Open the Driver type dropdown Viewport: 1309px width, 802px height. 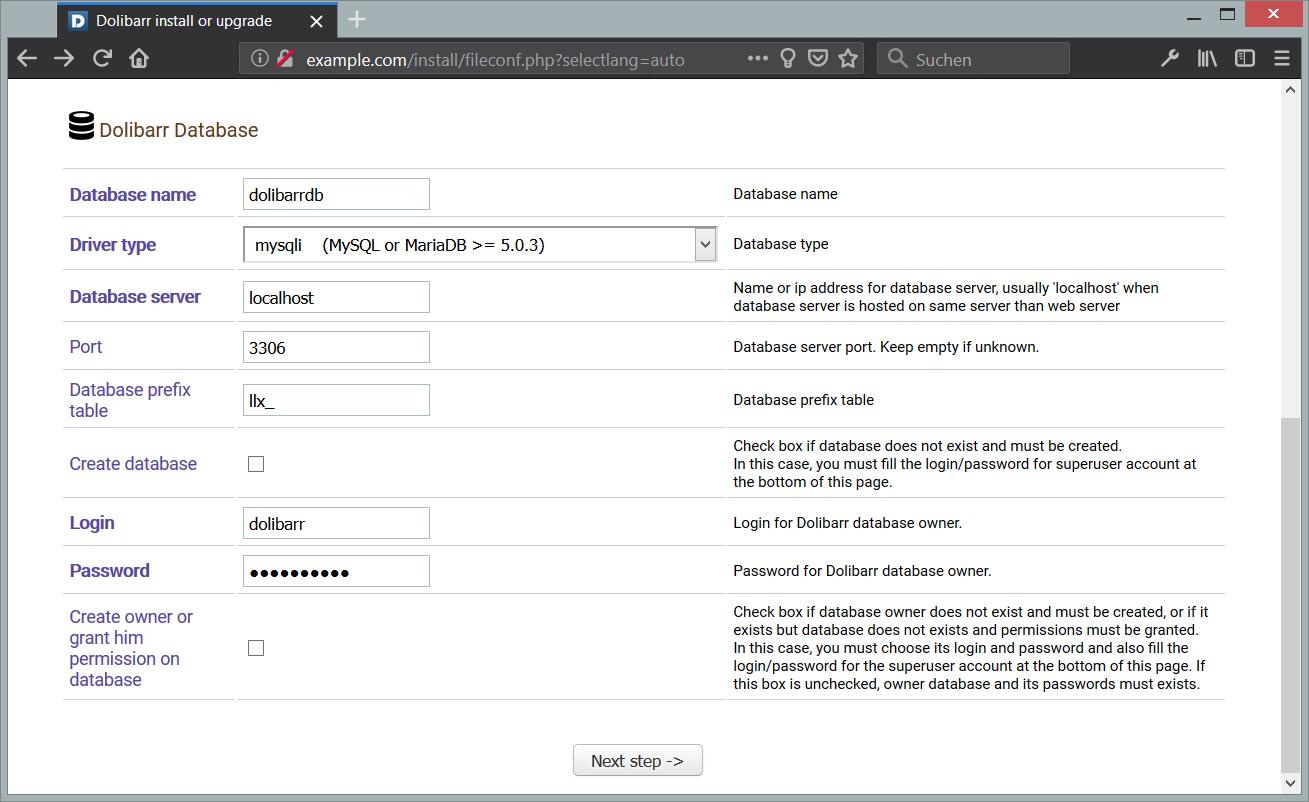point(480,245)
